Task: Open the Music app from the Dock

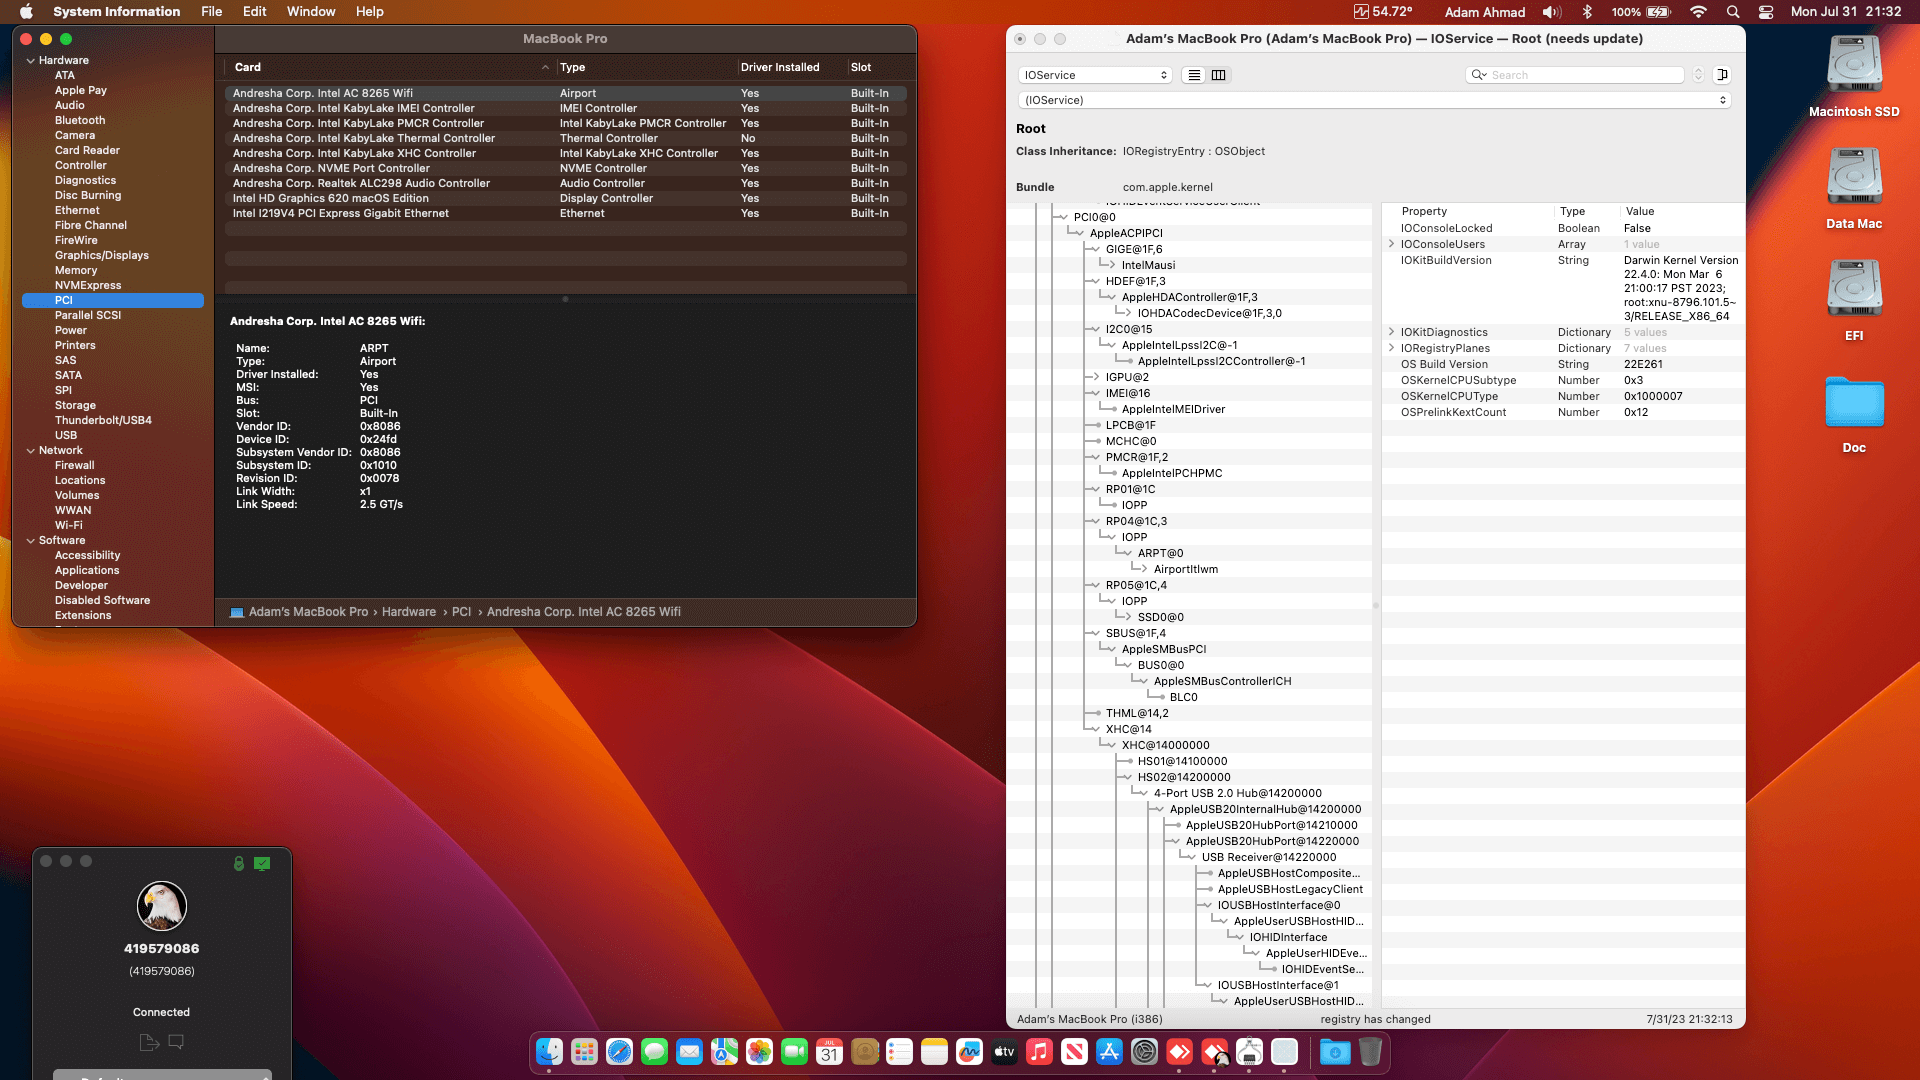Action: (1038, 1052)
